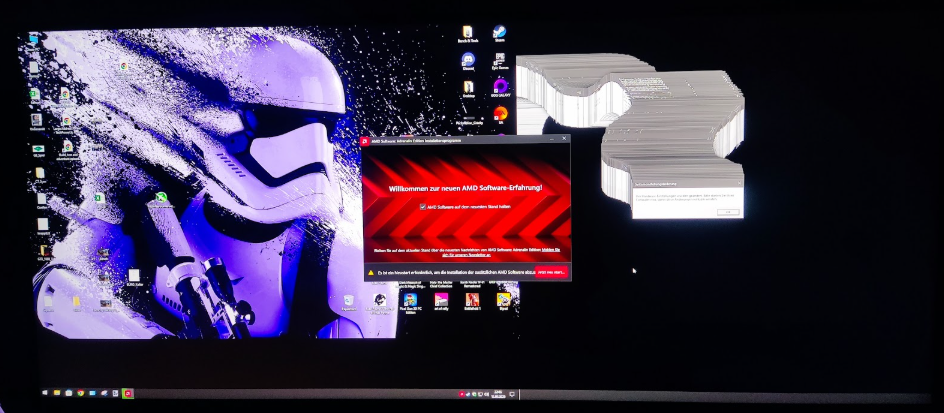Viewport: 944px width, 413px height.
Task: Open Google Chrome from the taskbar
Action: click(x=80, y=393)
